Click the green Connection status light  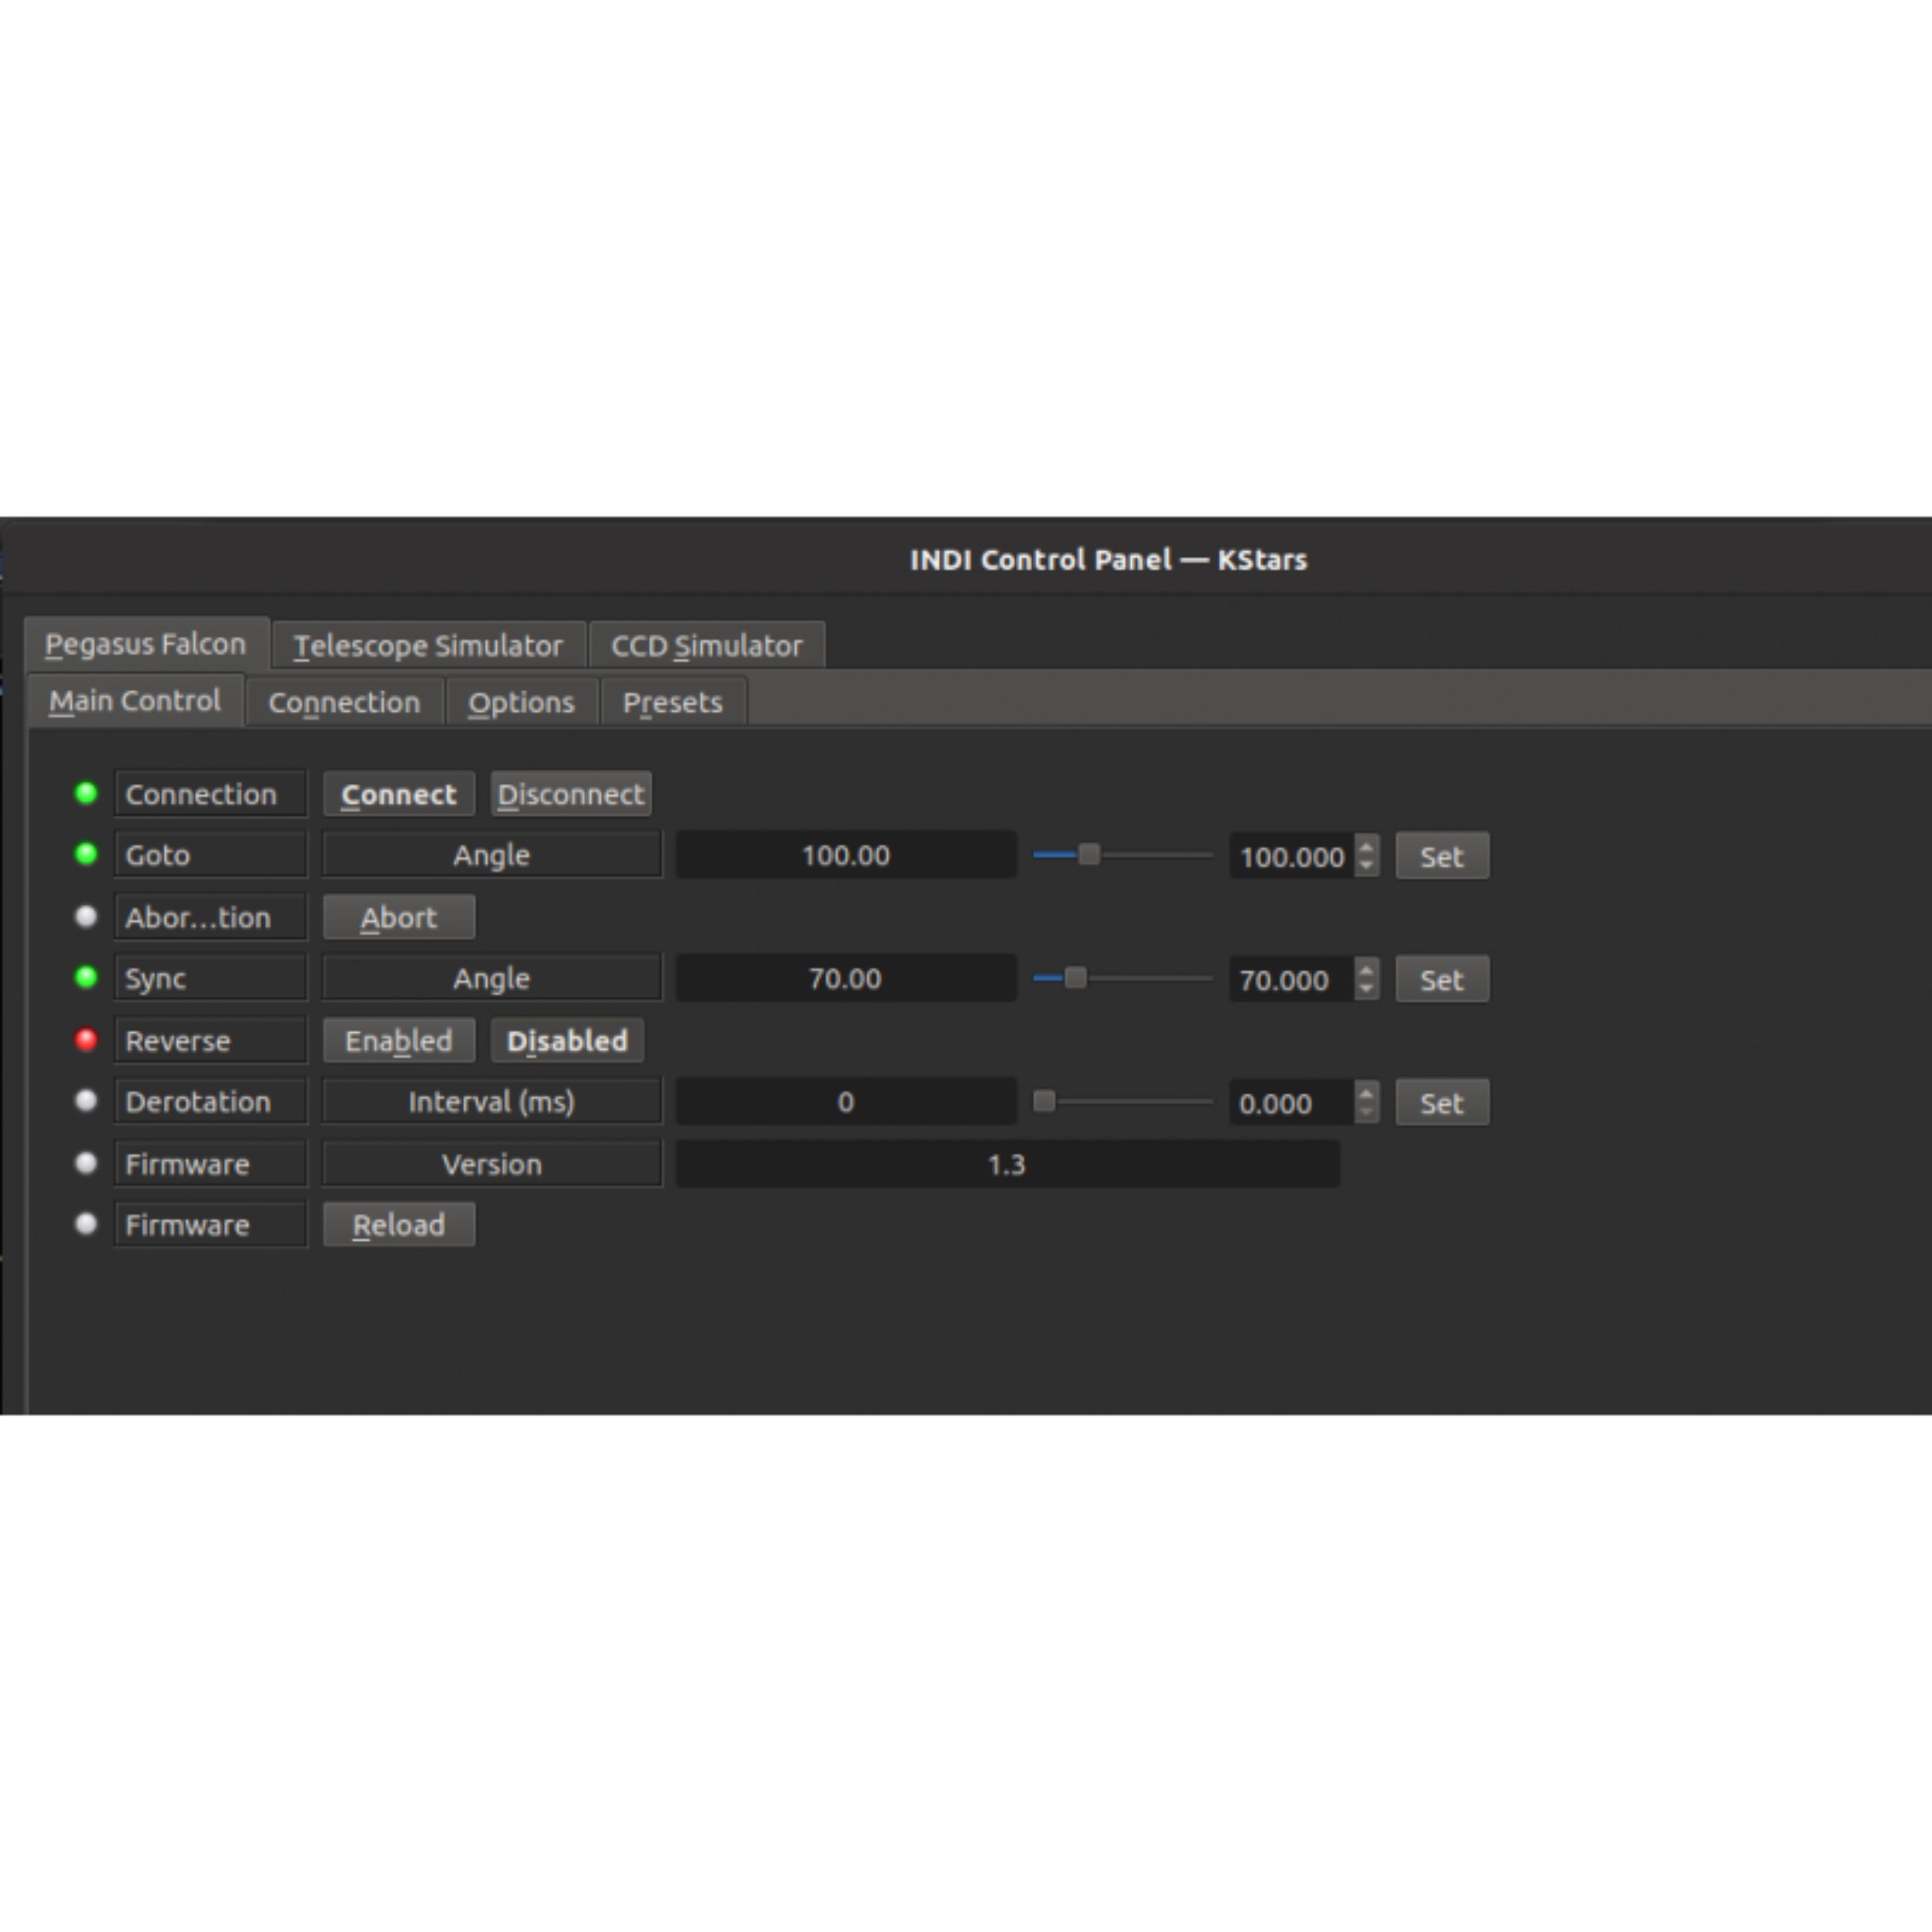(x=86, y=793)
